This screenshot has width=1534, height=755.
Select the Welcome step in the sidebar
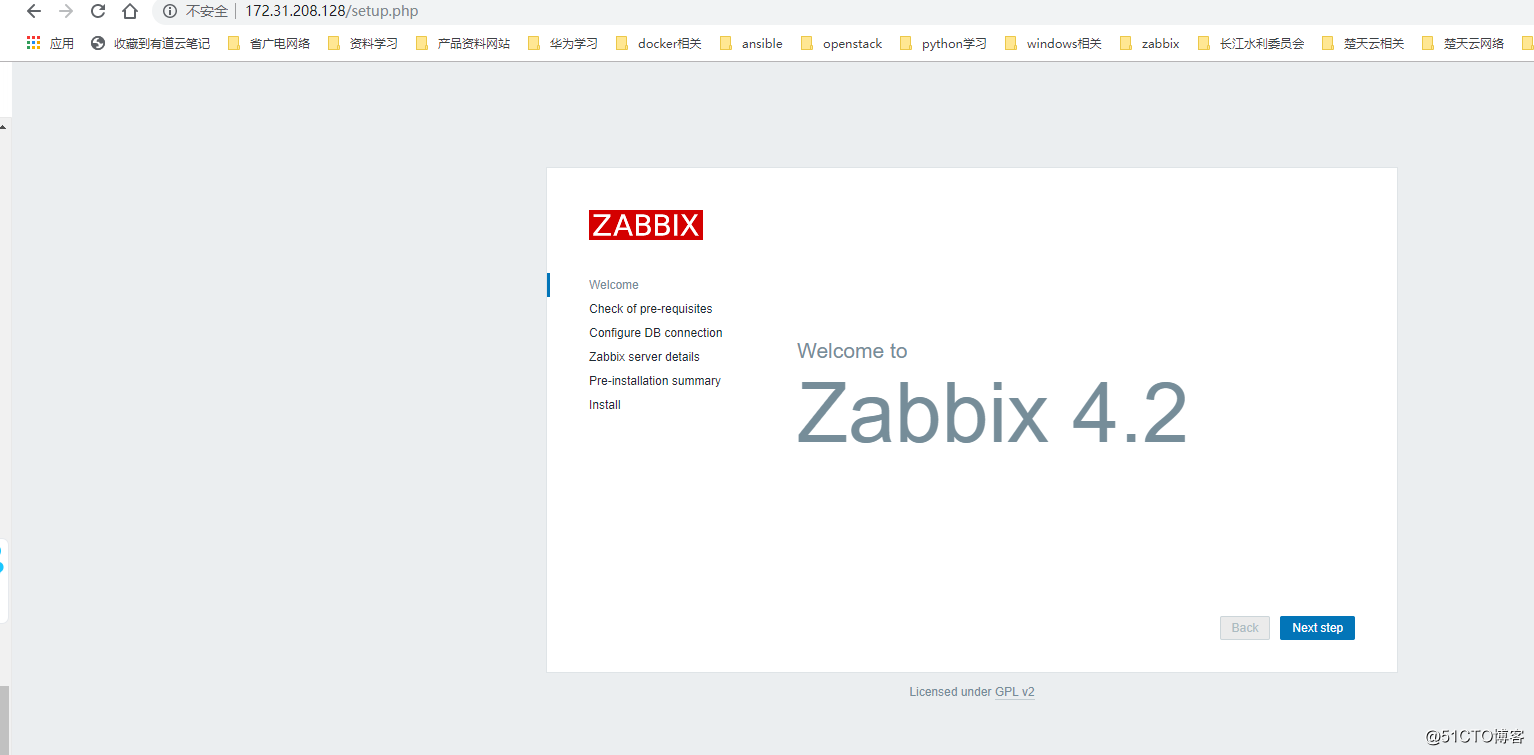tap(613, 284)
